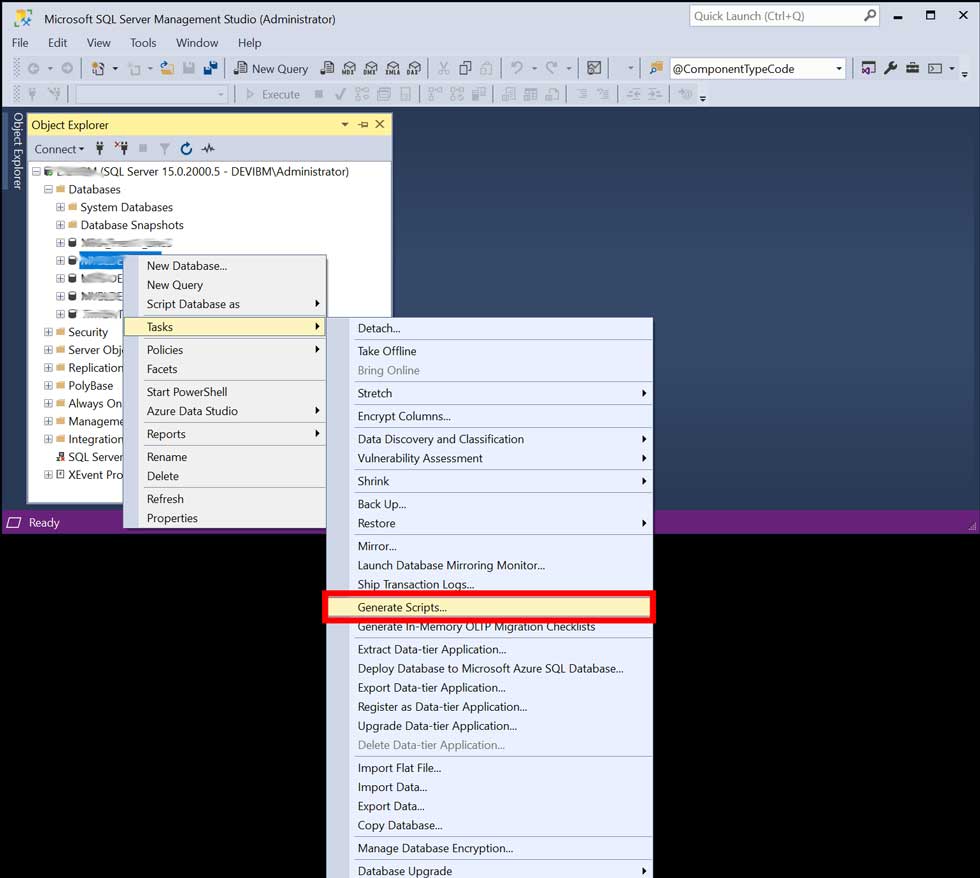Collapse the server root node
This screenshot has width=980, height=878.
pos(36,171)
